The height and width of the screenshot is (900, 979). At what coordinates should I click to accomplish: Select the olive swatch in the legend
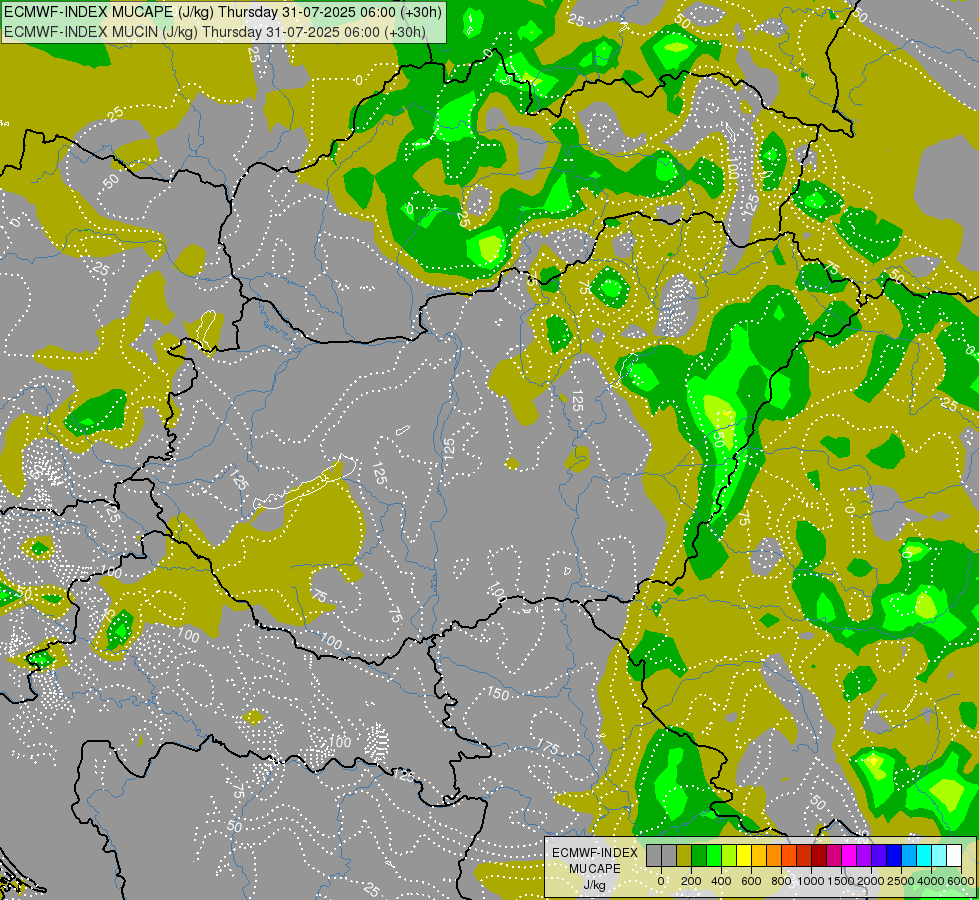point(684,855)
